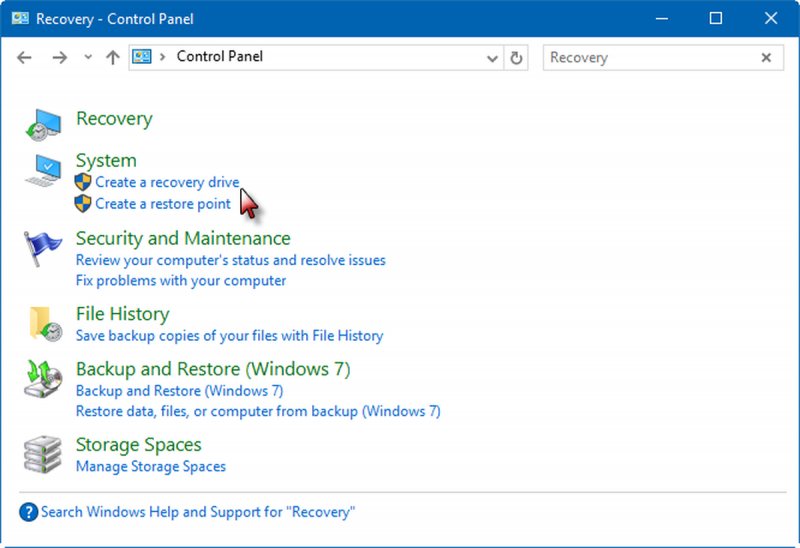The width and height of the screenshot is (800, 548).
Task: Click Manage Storage Spaces
Action: pos(151,466)
